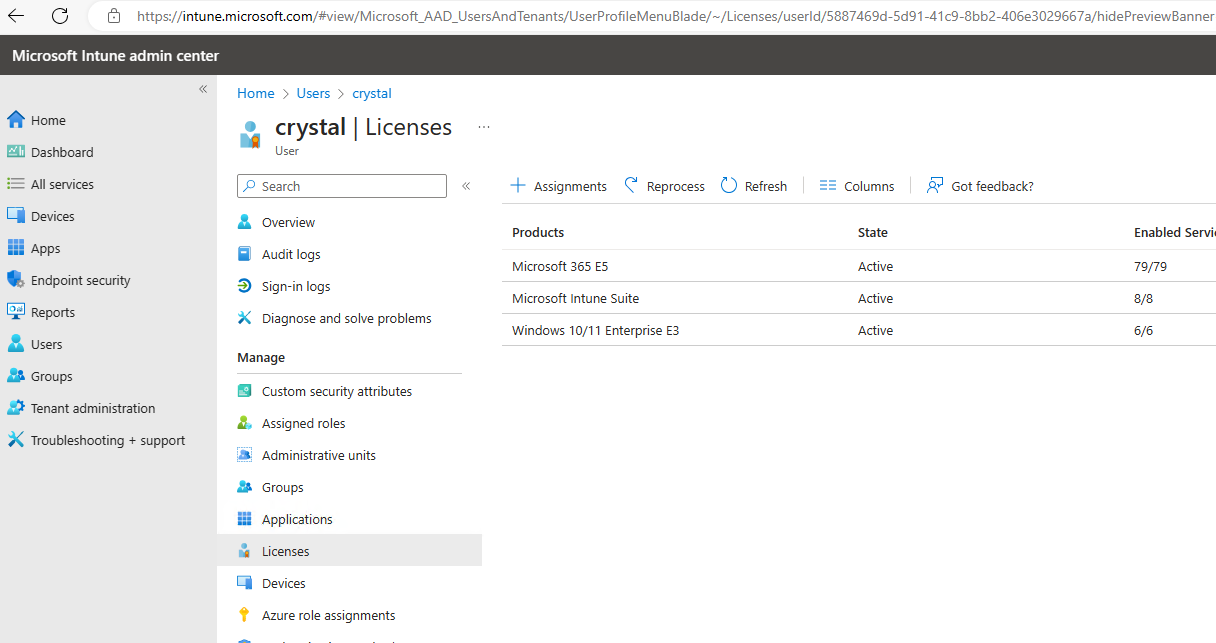Click the blade Search field
The image size is (1216, 643).
342,186
